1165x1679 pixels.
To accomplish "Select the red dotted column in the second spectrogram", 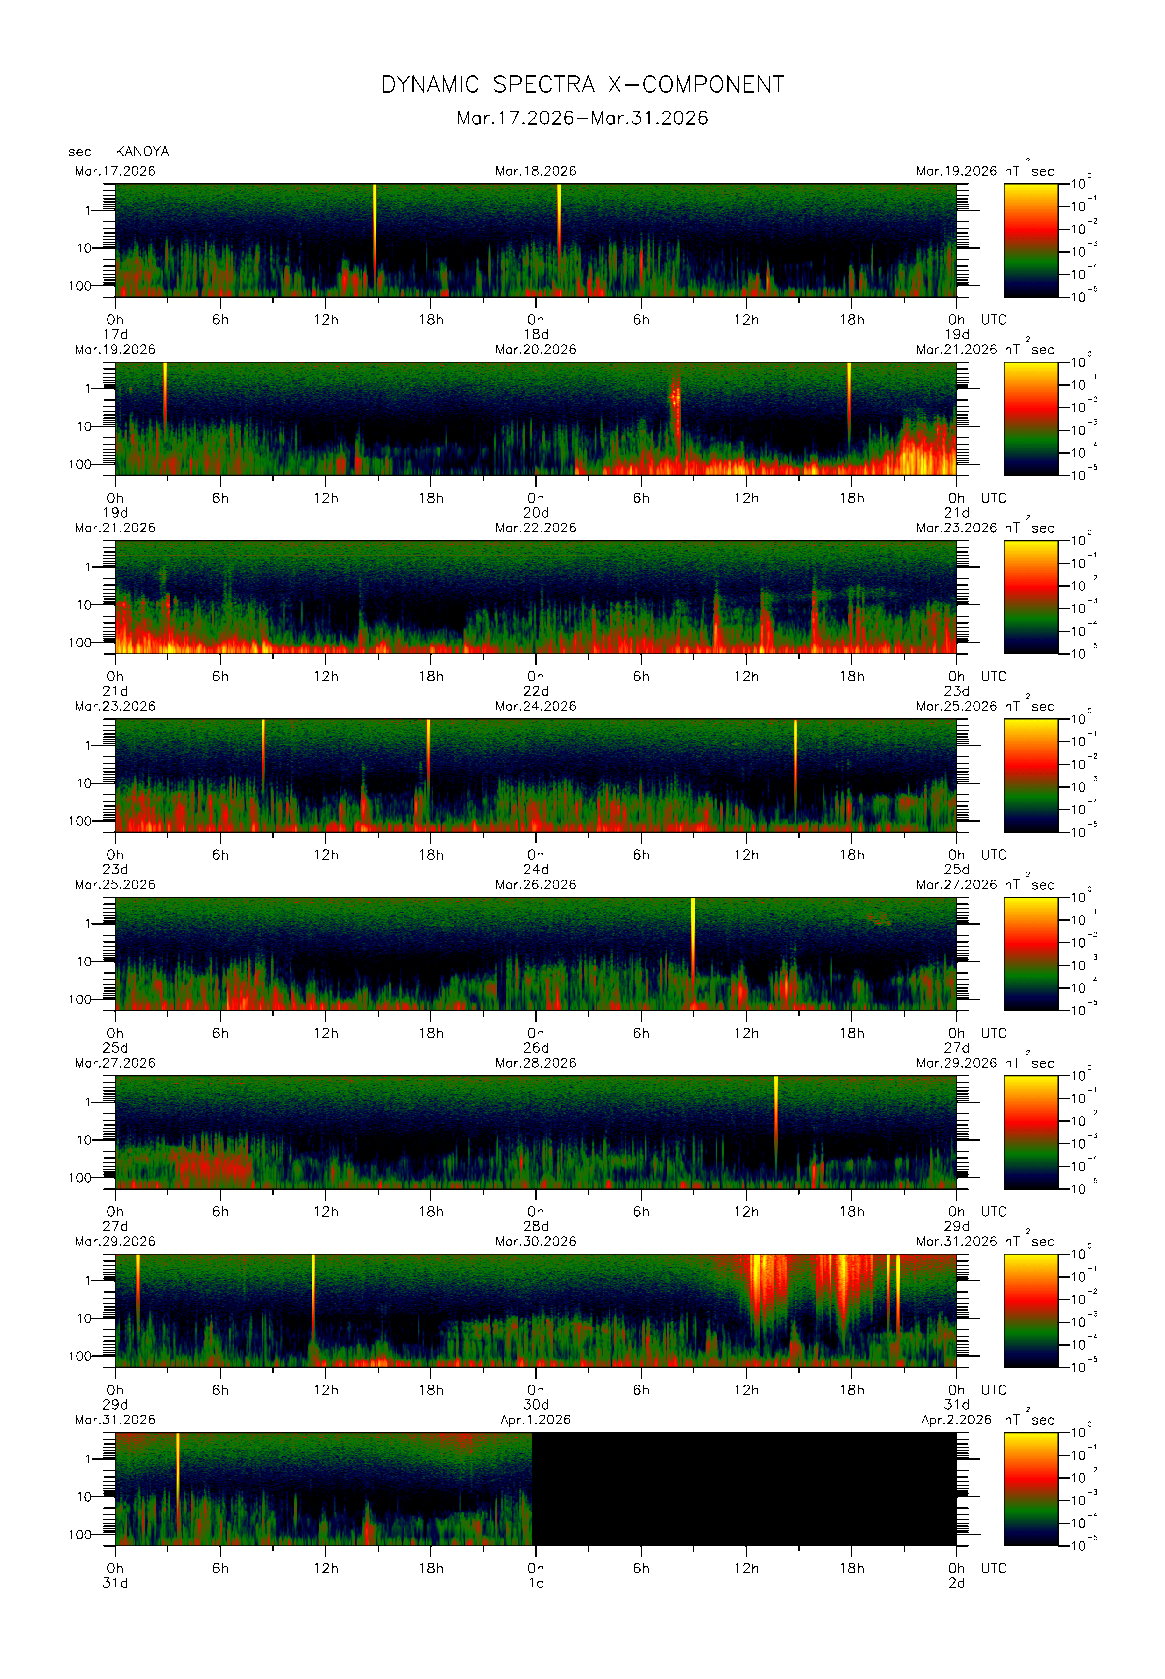I will 676,410.
